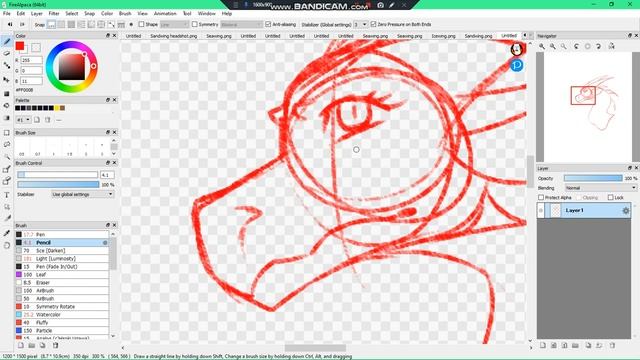Screen dimensions: 640x360
Task: Click the yellow palette swatch
Action: tap(57, 108)
